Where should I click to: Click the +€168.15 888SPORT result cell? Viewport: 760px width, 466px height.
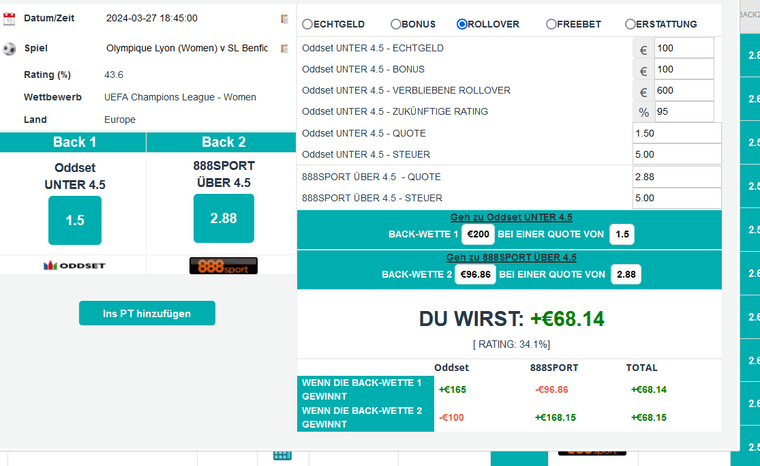pyautogui.click(x=555, y=418)
